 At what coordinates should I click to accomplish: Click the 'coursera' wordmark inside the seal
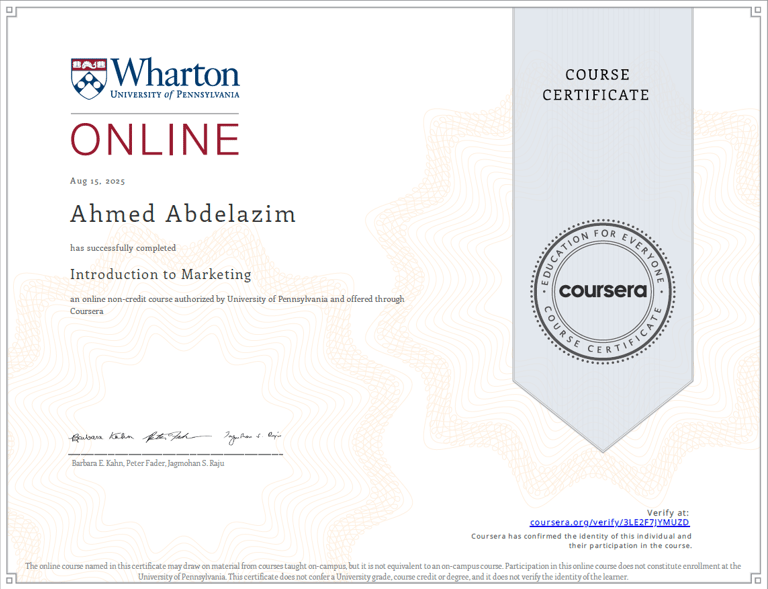tap(602, 291)
